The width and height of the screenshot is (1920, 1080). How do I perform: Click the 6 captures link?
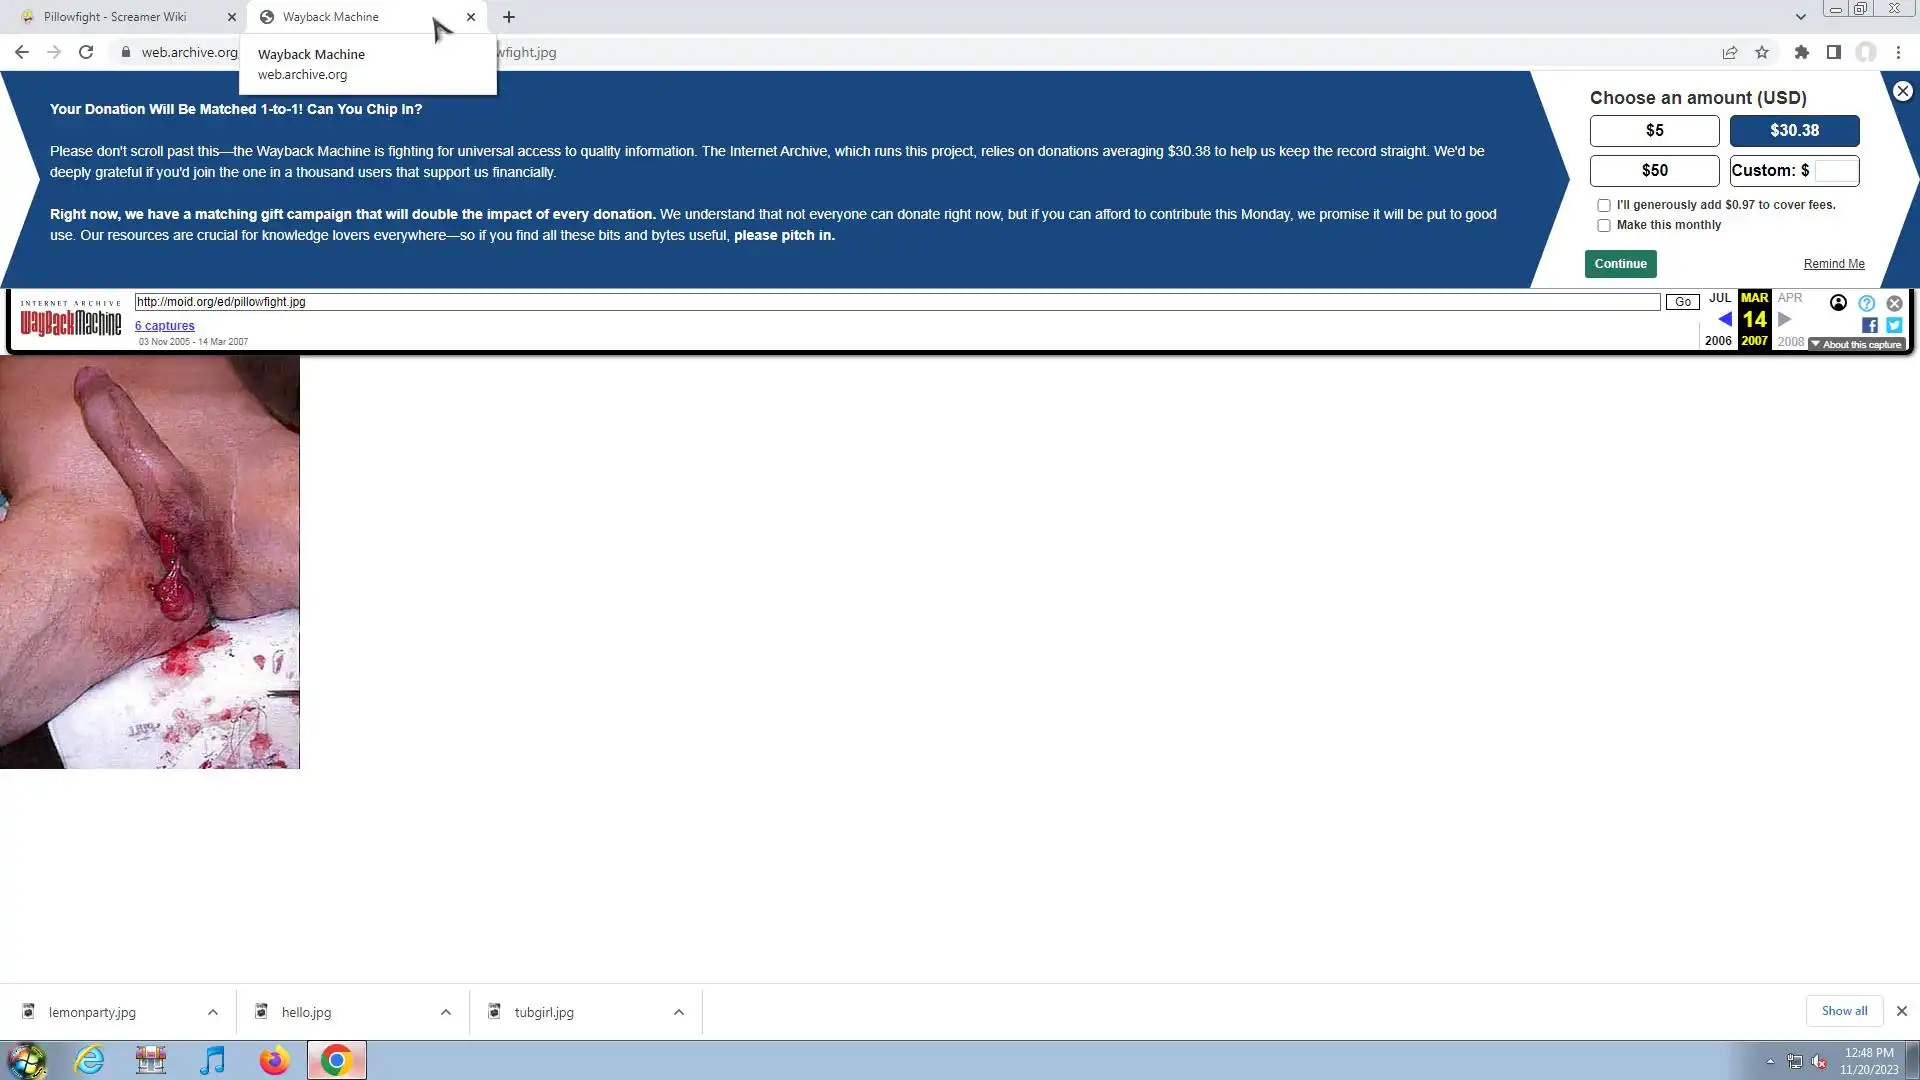coord(165,326)
